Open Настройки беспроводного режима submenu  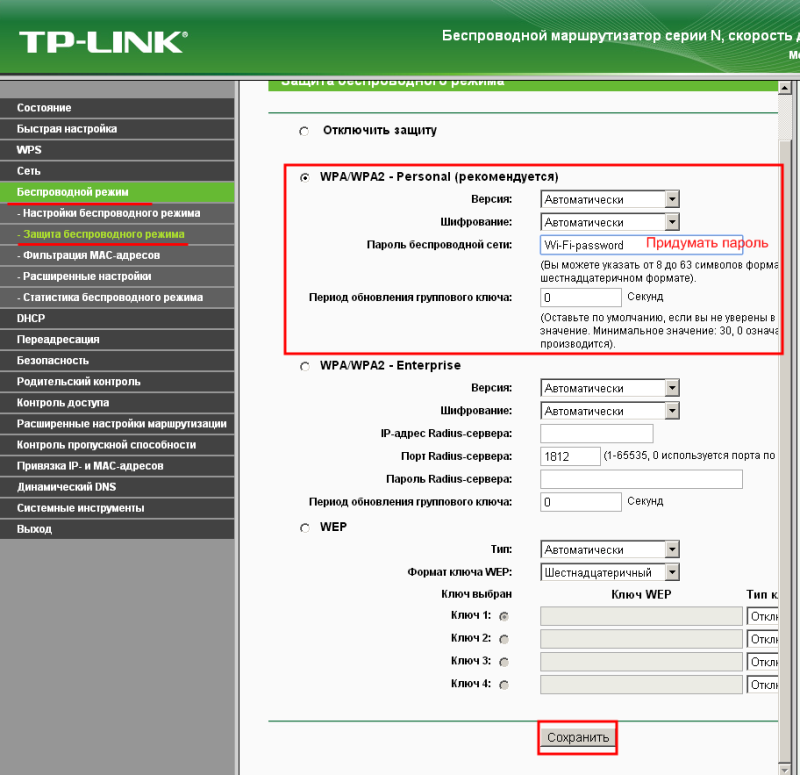(x=117, y=213)
